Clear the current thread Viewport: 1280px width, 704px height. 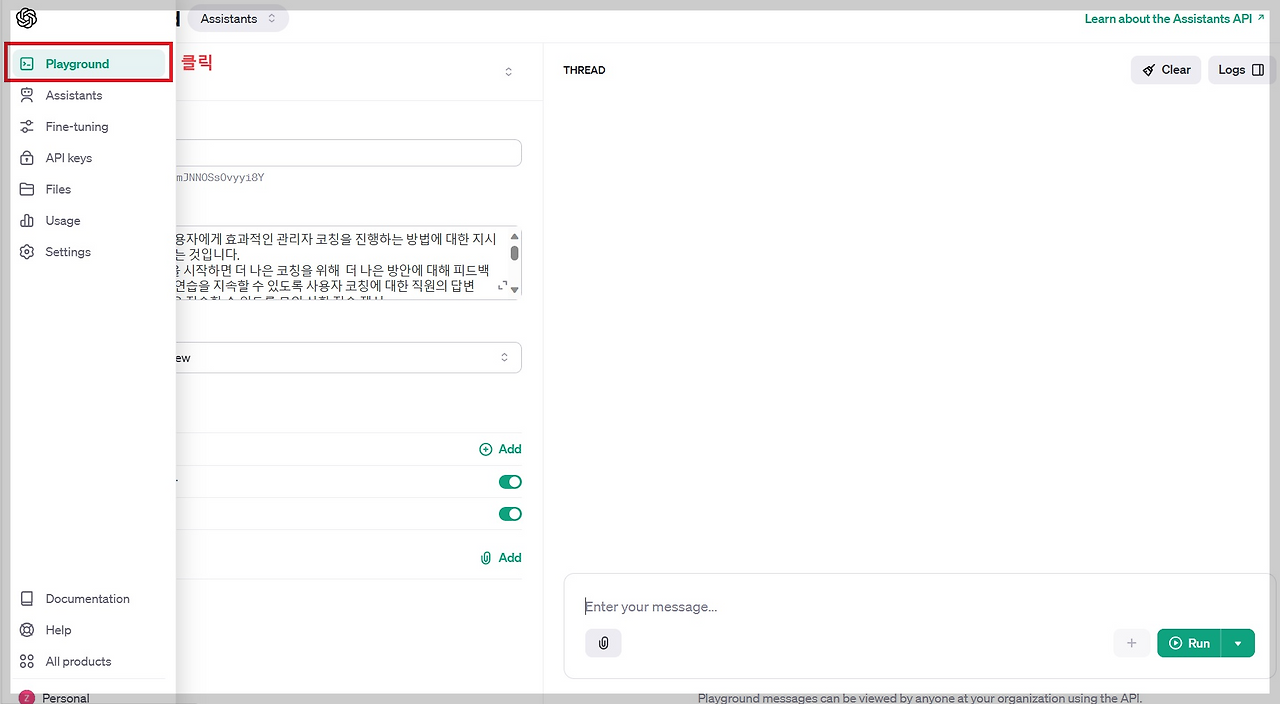(x=1165, y=69)
